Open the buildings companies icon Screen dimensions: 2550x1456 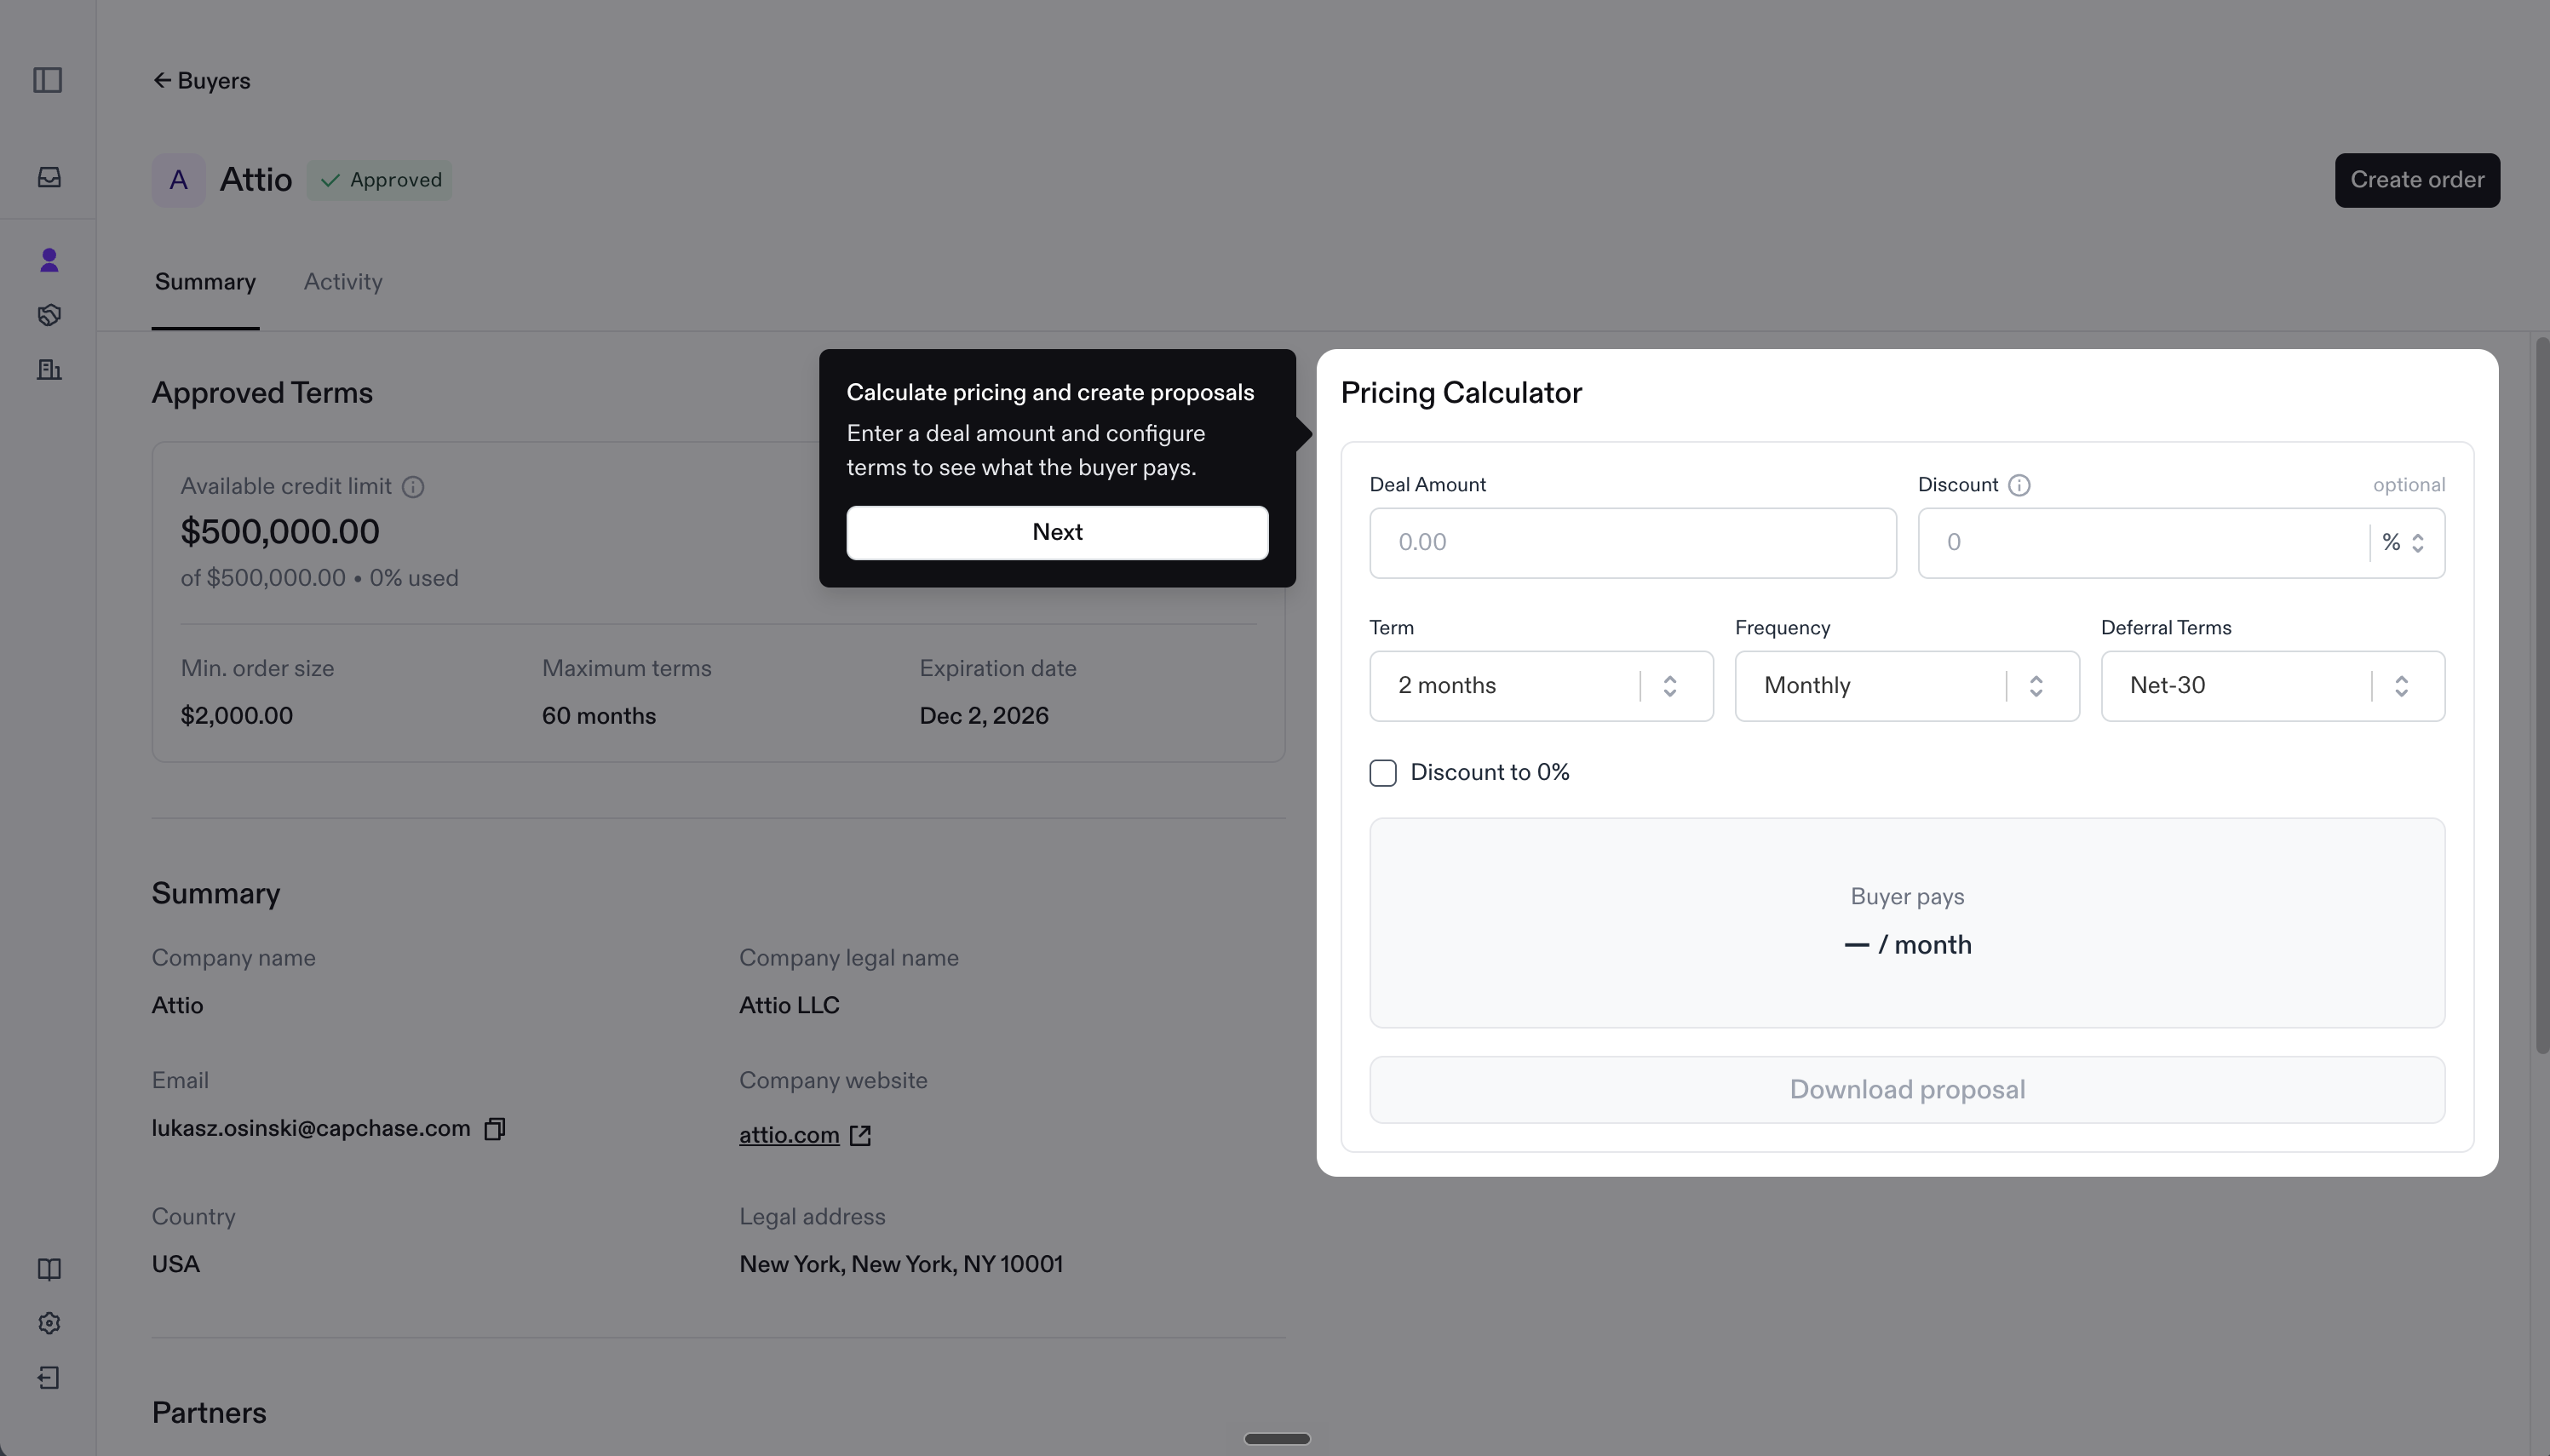[x=49, y=370]
